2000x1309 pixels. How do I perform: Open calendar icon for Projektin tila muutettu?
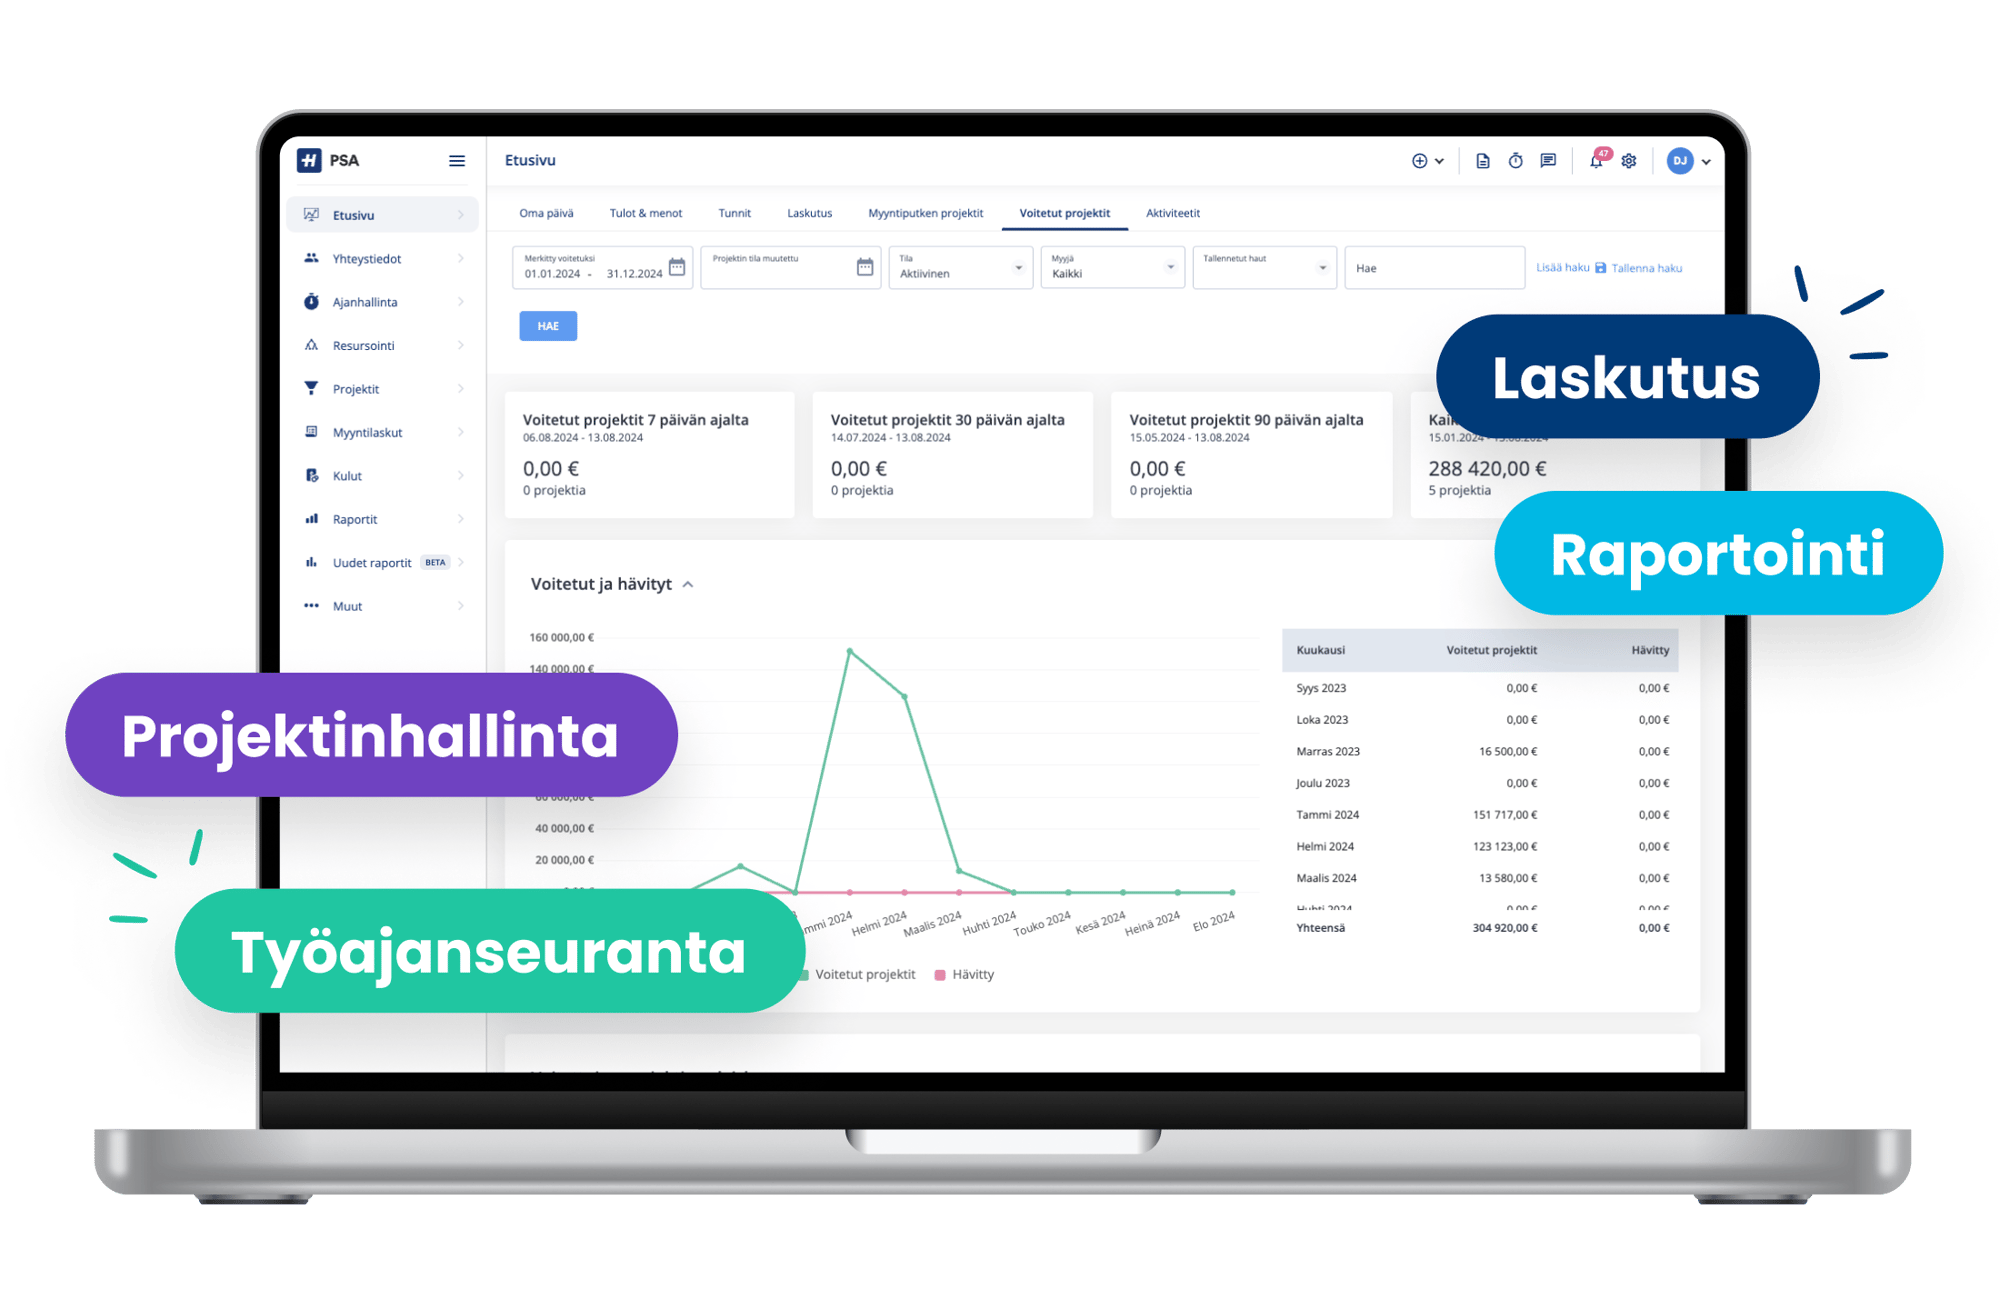point(865,267)
